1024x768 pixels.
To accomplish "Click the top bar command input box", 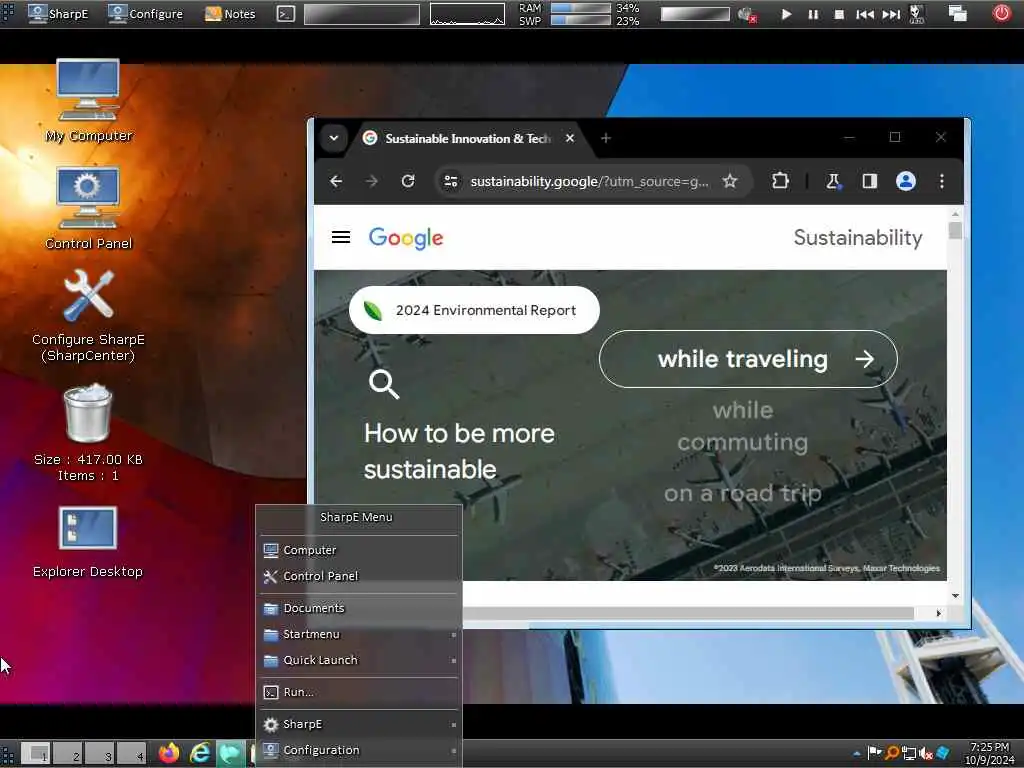I will (x=362, y=14).
